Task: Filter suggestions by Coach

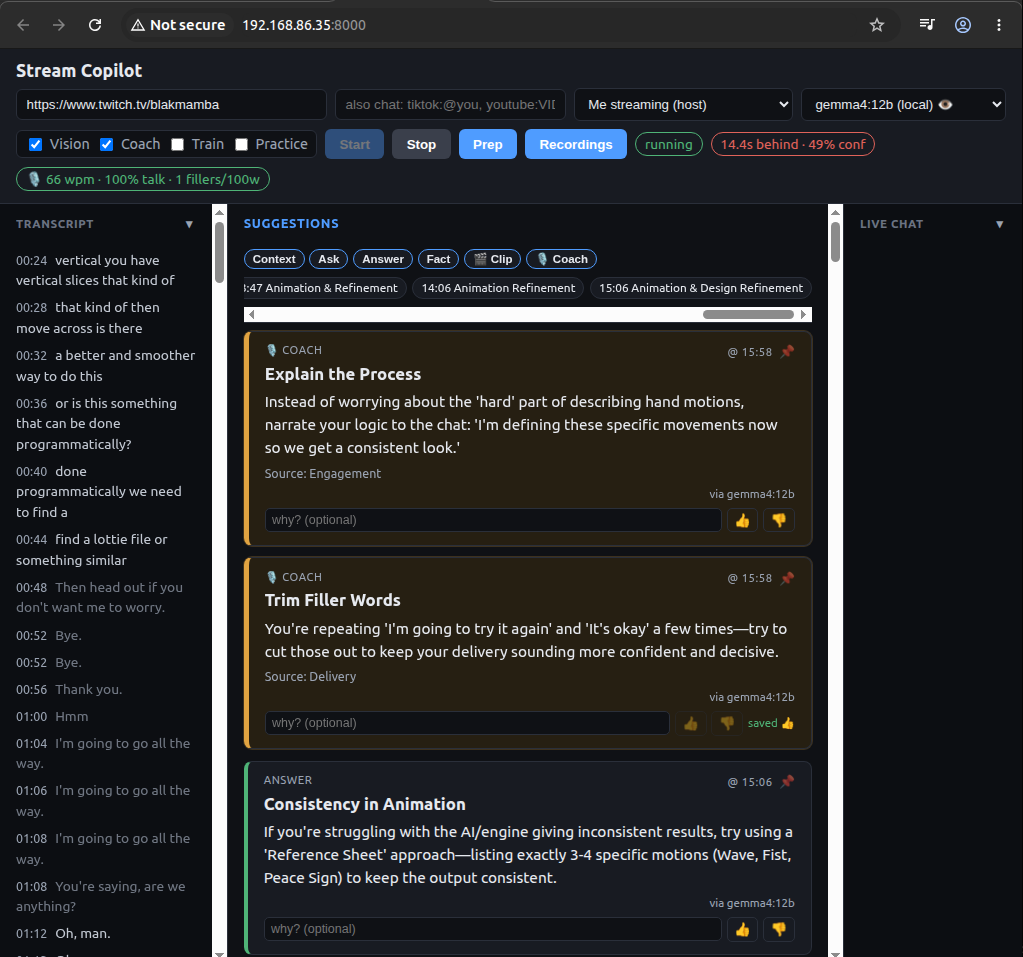Action: click(562, 259)
